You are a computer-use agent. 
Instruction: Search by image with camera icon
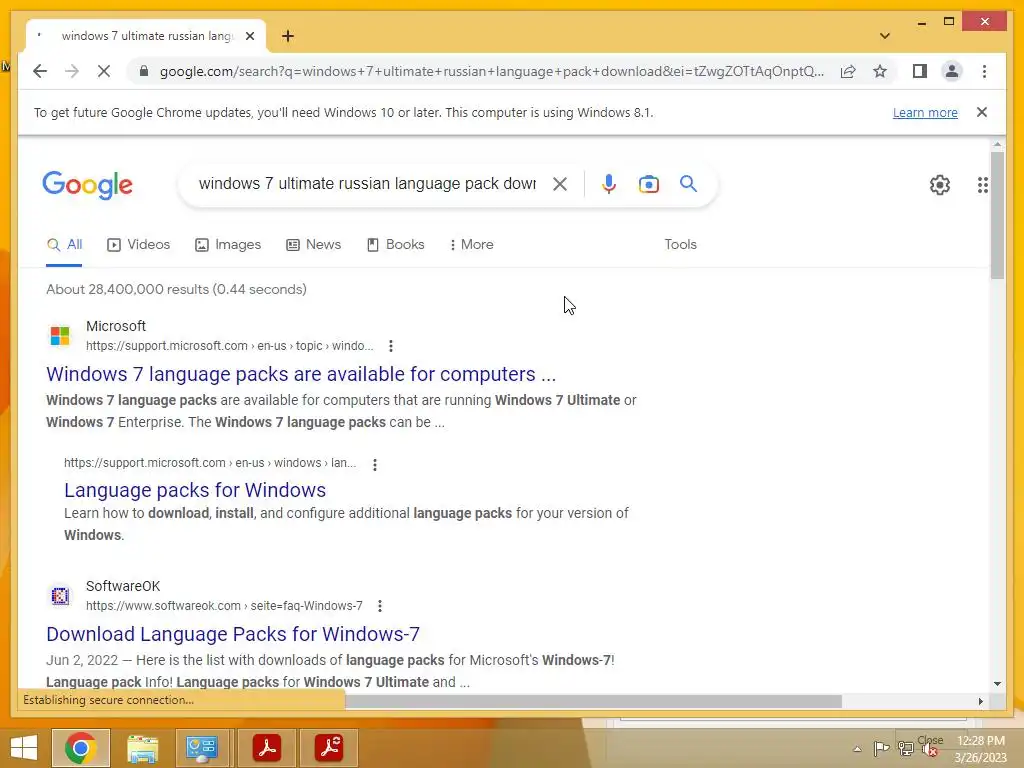tap(648, 184)
